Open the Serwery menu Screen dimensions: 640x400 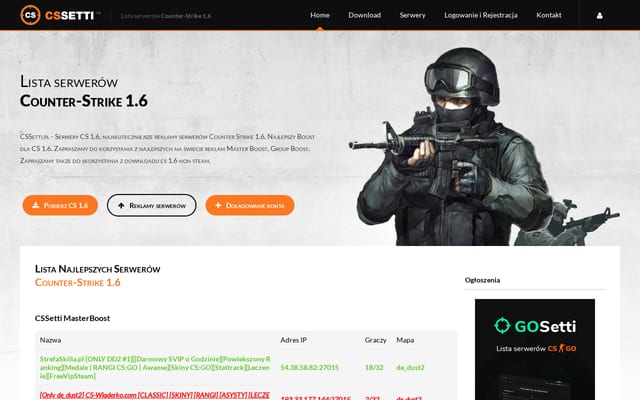click(x=412, y=15)
